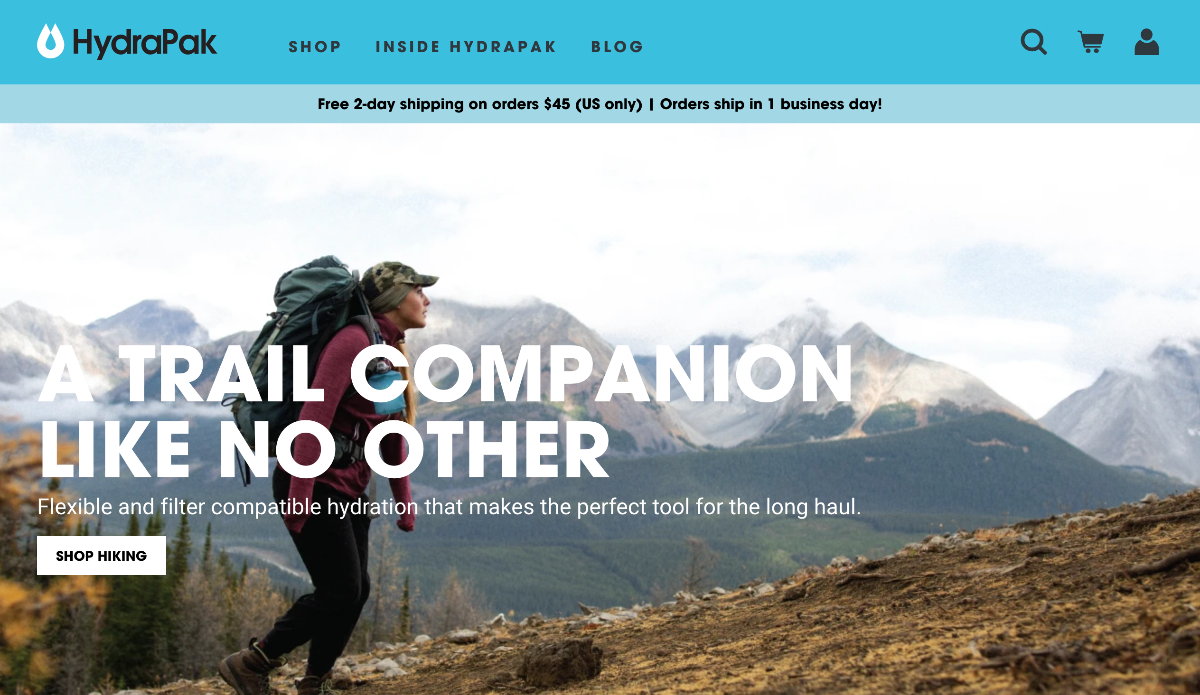Open the INSIDE HYDRAPAK menu
The image size is (1200, 695).
tap(466, 46)
